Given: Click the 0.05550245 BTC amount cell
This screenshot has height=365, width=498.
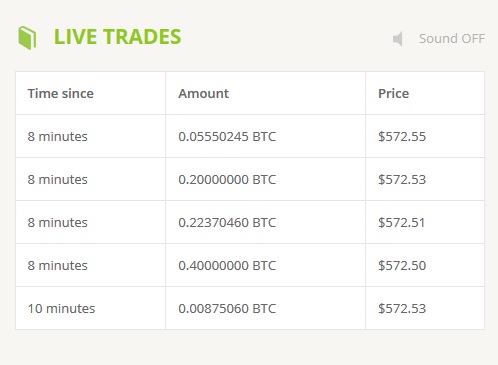Looking at the screenshot, I should [x=265, y=136].
